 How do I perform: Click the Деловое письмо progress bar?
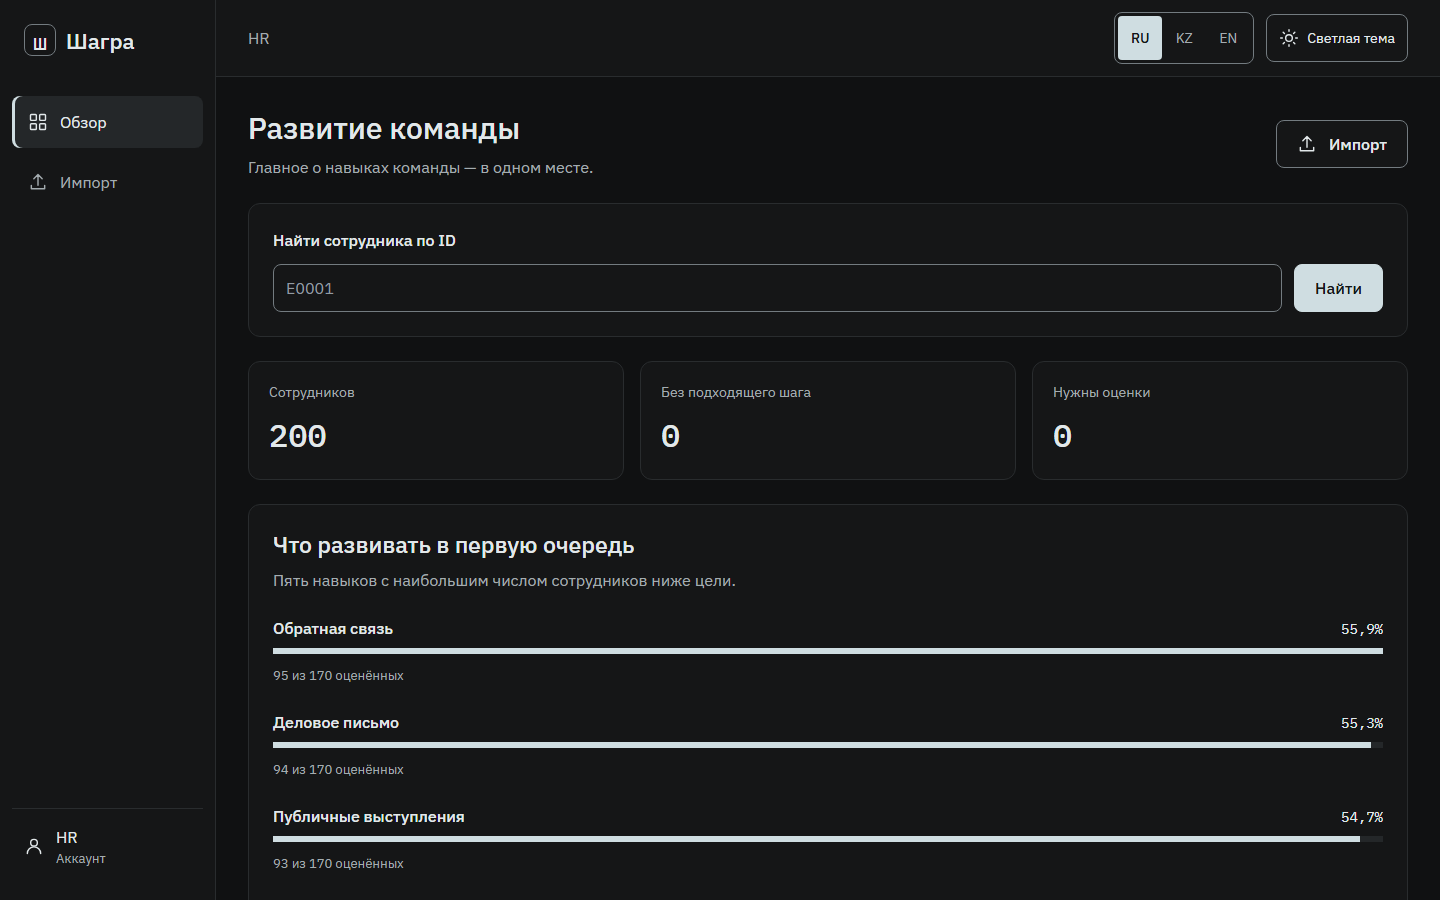(828, 745)
